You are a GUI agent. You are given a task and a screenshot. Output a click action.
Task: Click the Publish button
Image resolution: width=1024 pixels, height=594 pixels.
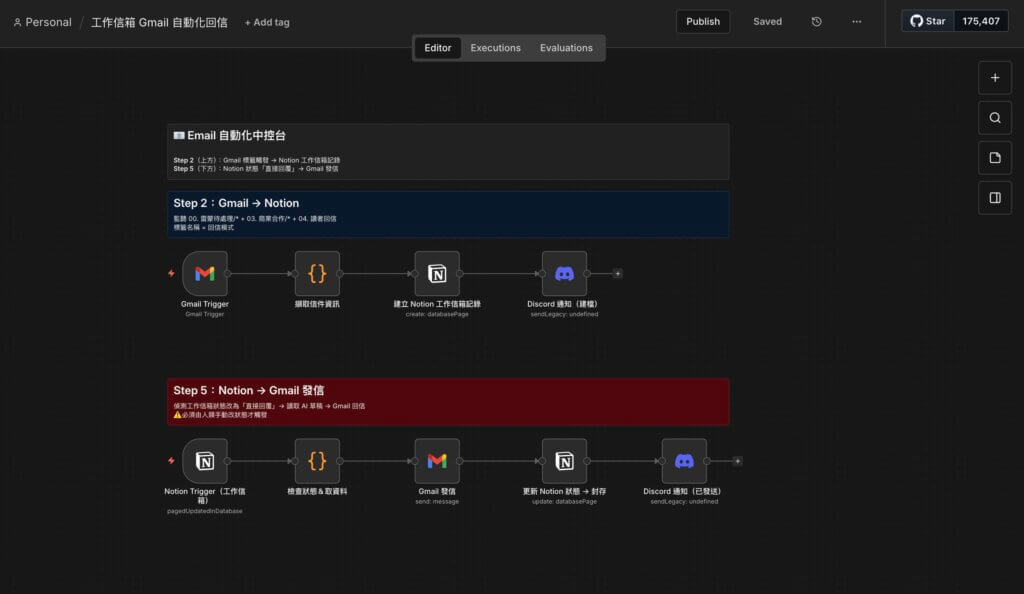tap(703, 21)
